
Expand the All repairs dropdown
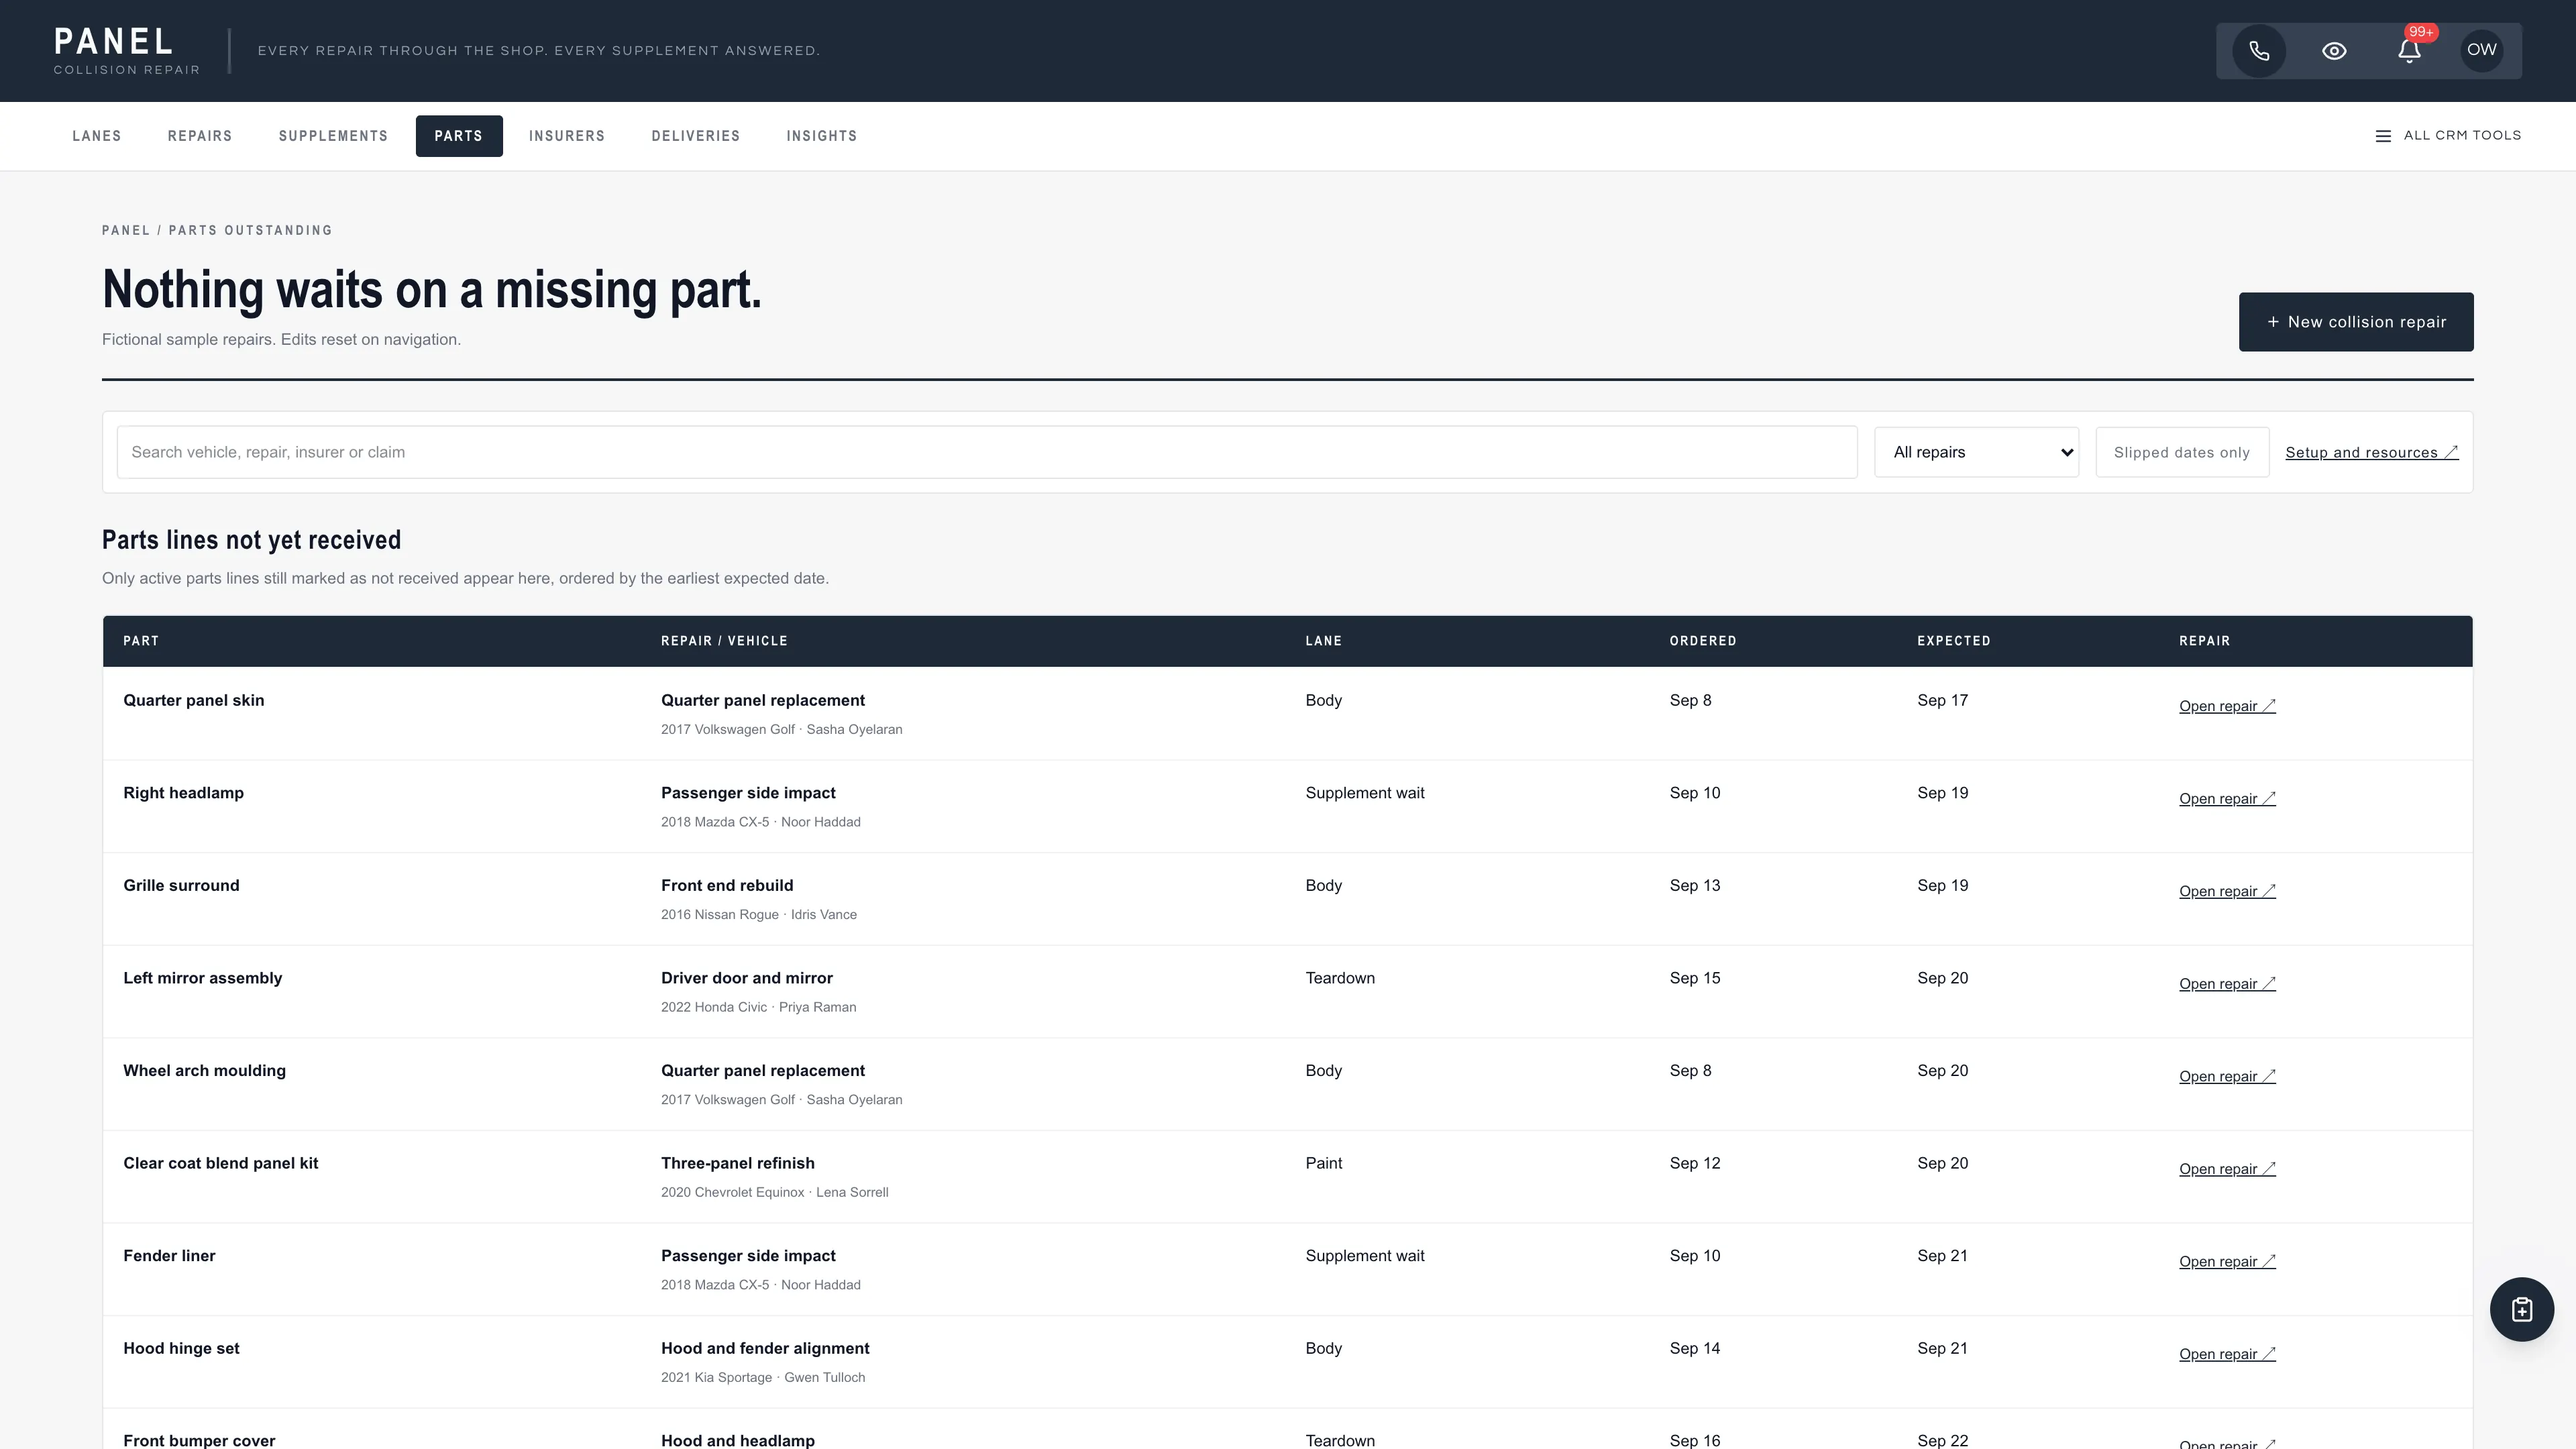tap(1976, 452)
